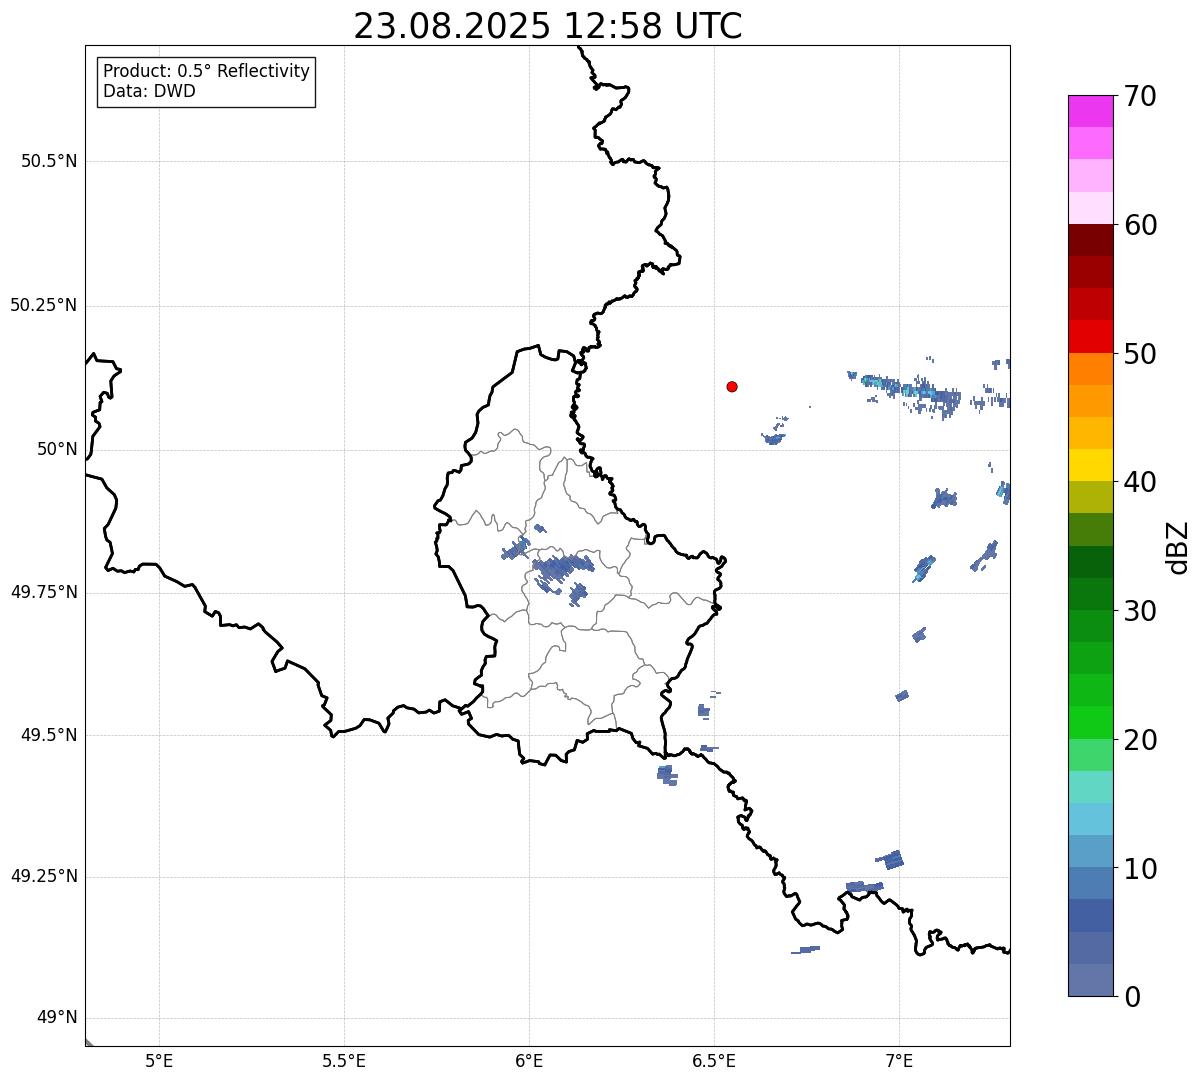Click the bottom slate-blue swatch at 0 dBZ
This screenshot has width=1202, height=1081.
pos(1091,980)
